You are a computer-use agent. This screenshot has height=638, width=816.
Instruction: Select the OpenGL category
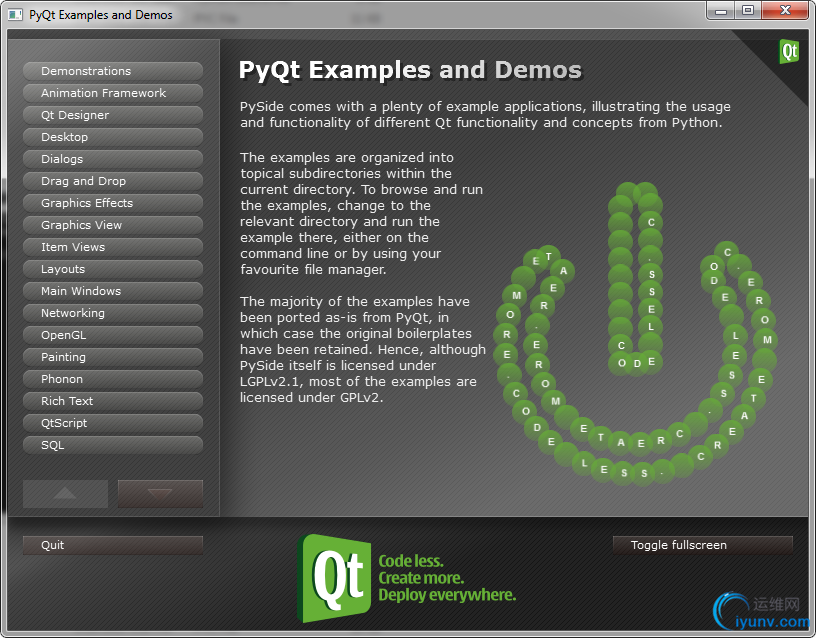tap(113, 335)
